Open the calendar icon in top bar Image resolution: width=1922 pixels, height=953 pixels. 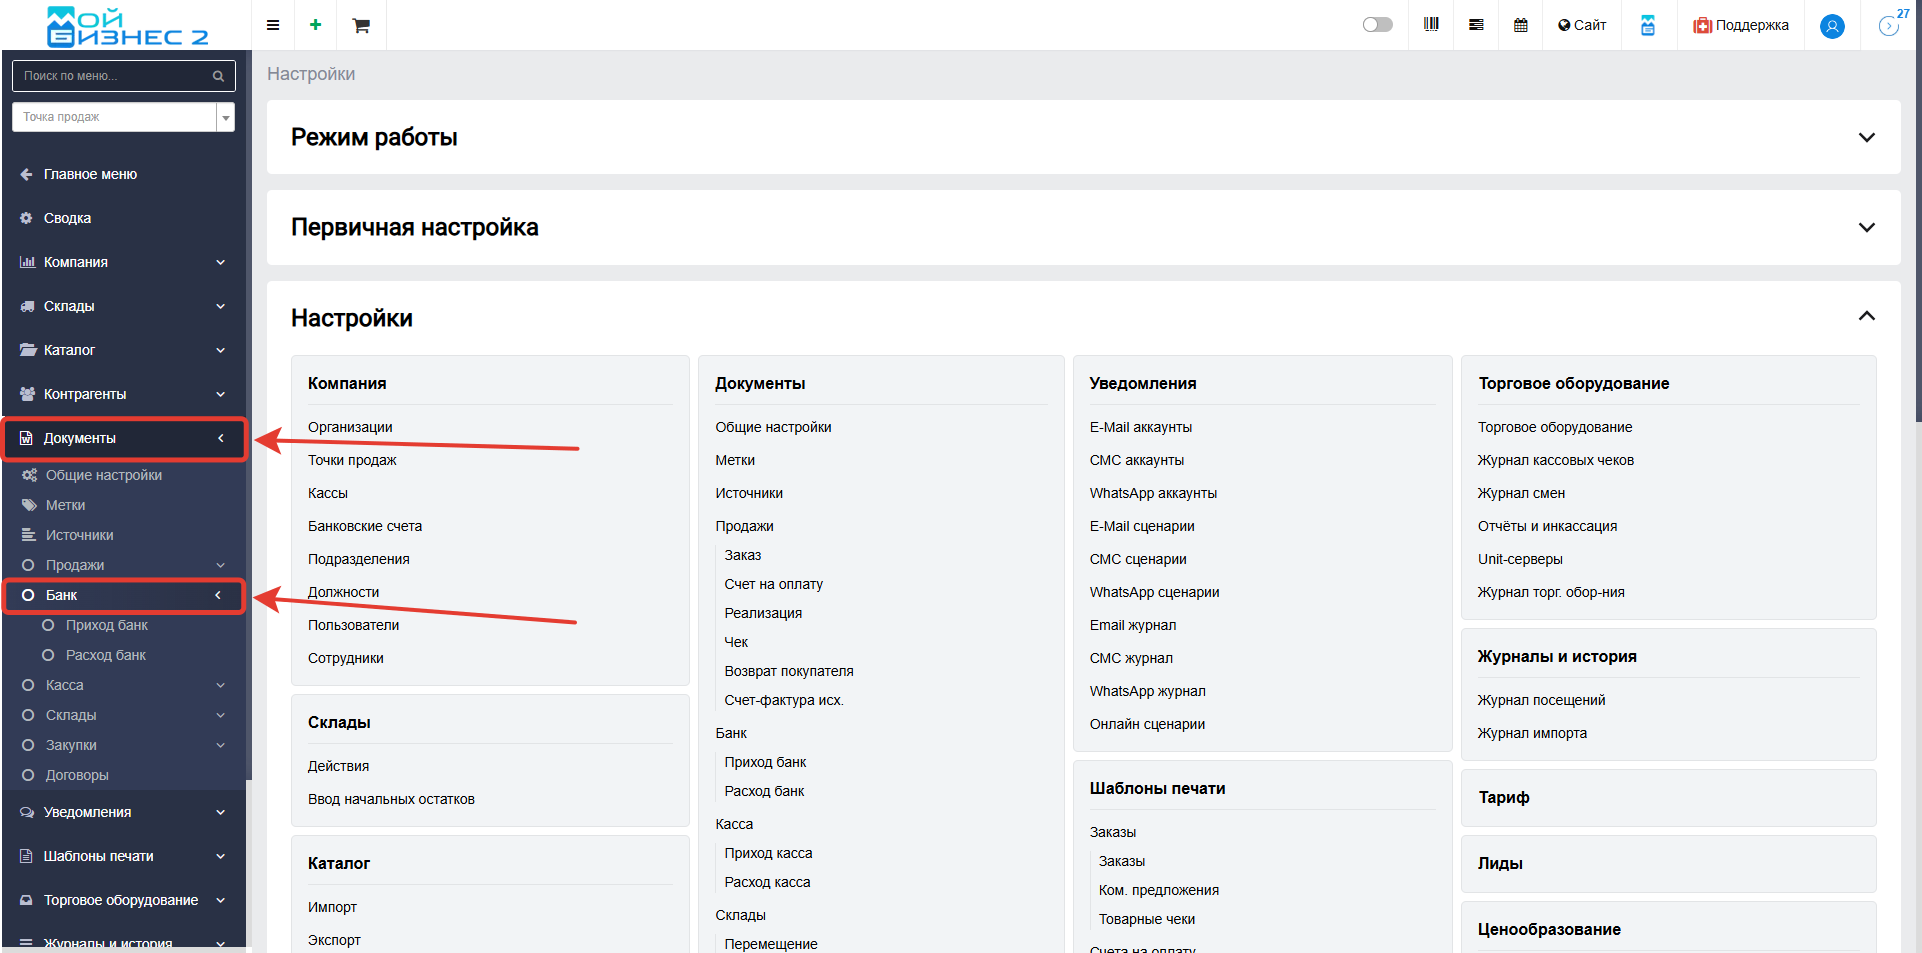(1520, 25)
